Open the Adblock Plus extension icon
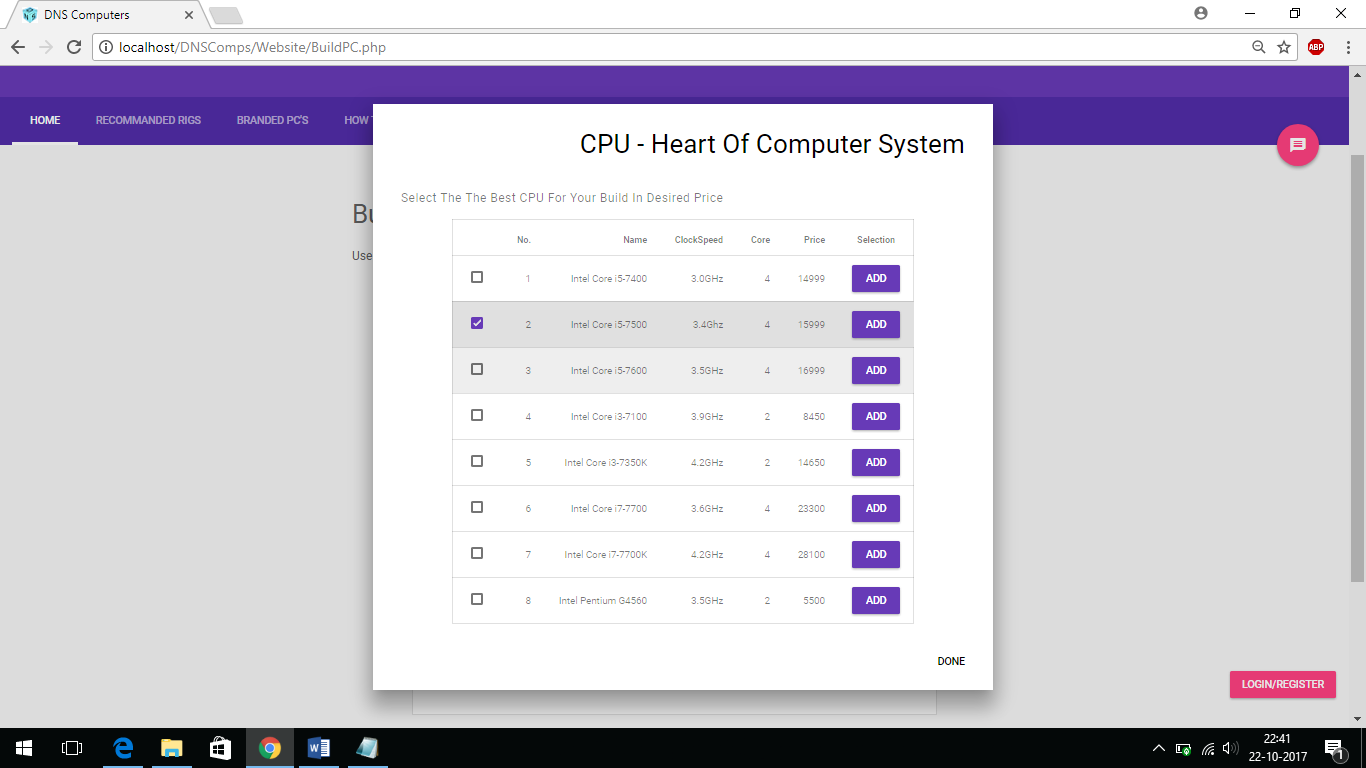This screenshot has height=768, width=1366. tap(1316, 47)
